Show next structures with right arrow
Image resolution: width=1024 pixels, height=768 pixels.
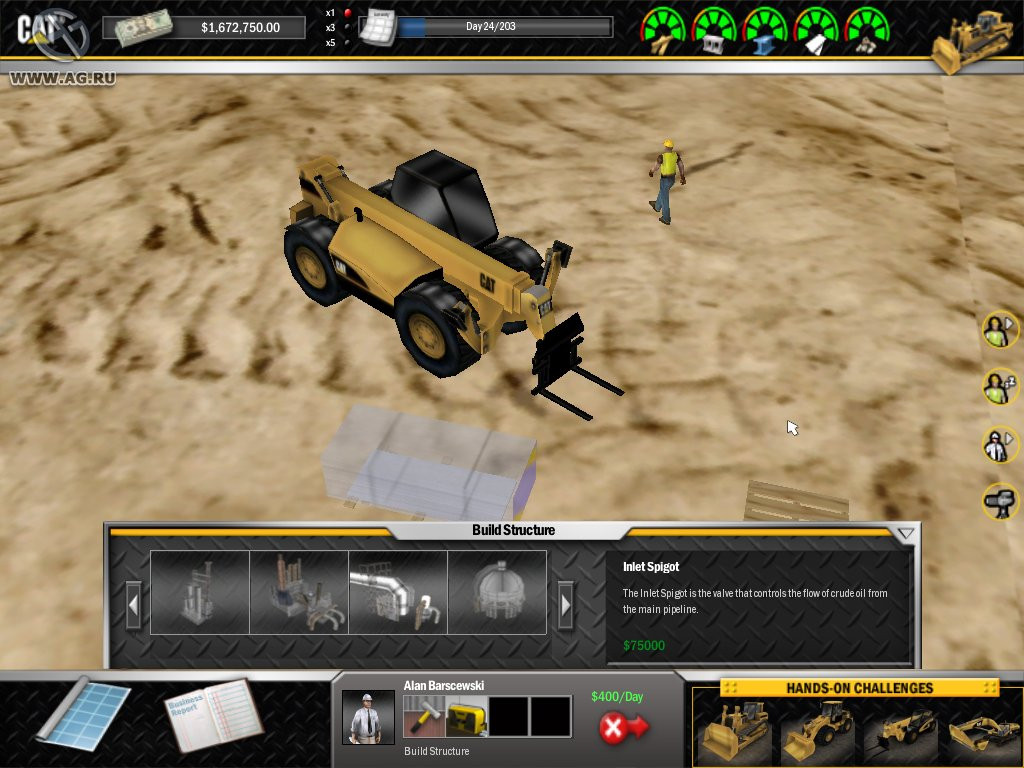[566, 605]
